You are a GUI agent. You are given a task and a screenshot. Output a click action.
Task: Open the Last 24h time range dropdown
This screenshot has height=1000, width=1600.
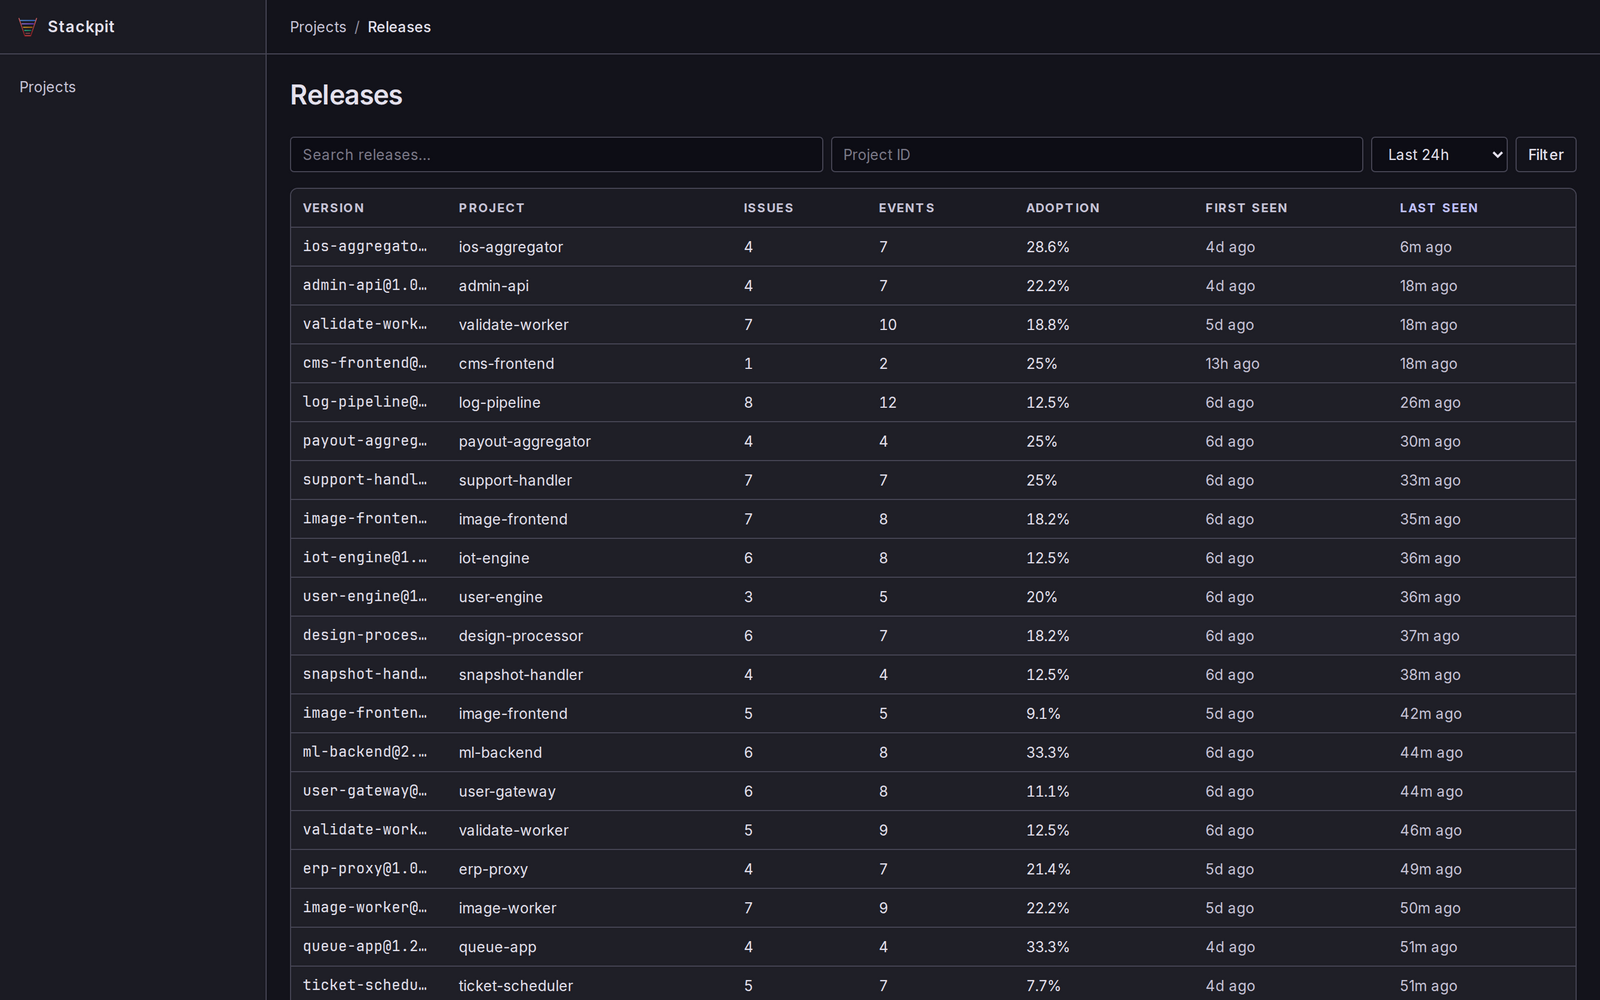coord(1439,155)
